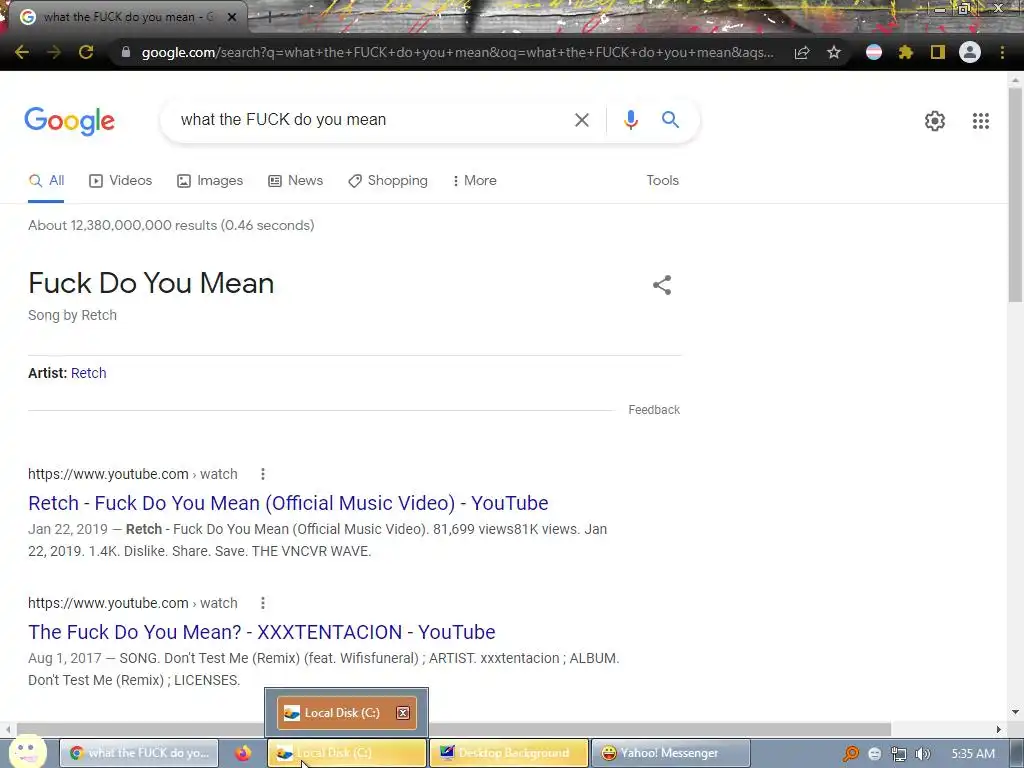
Task: Open volume speaker tray icon
Action: (x=922, y=754)
